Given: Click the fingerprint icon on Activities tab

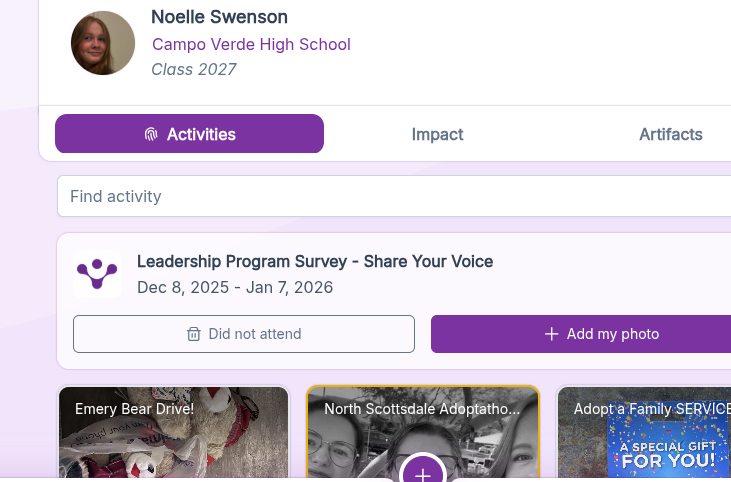Looking at the screenshot, I should 151,134.
